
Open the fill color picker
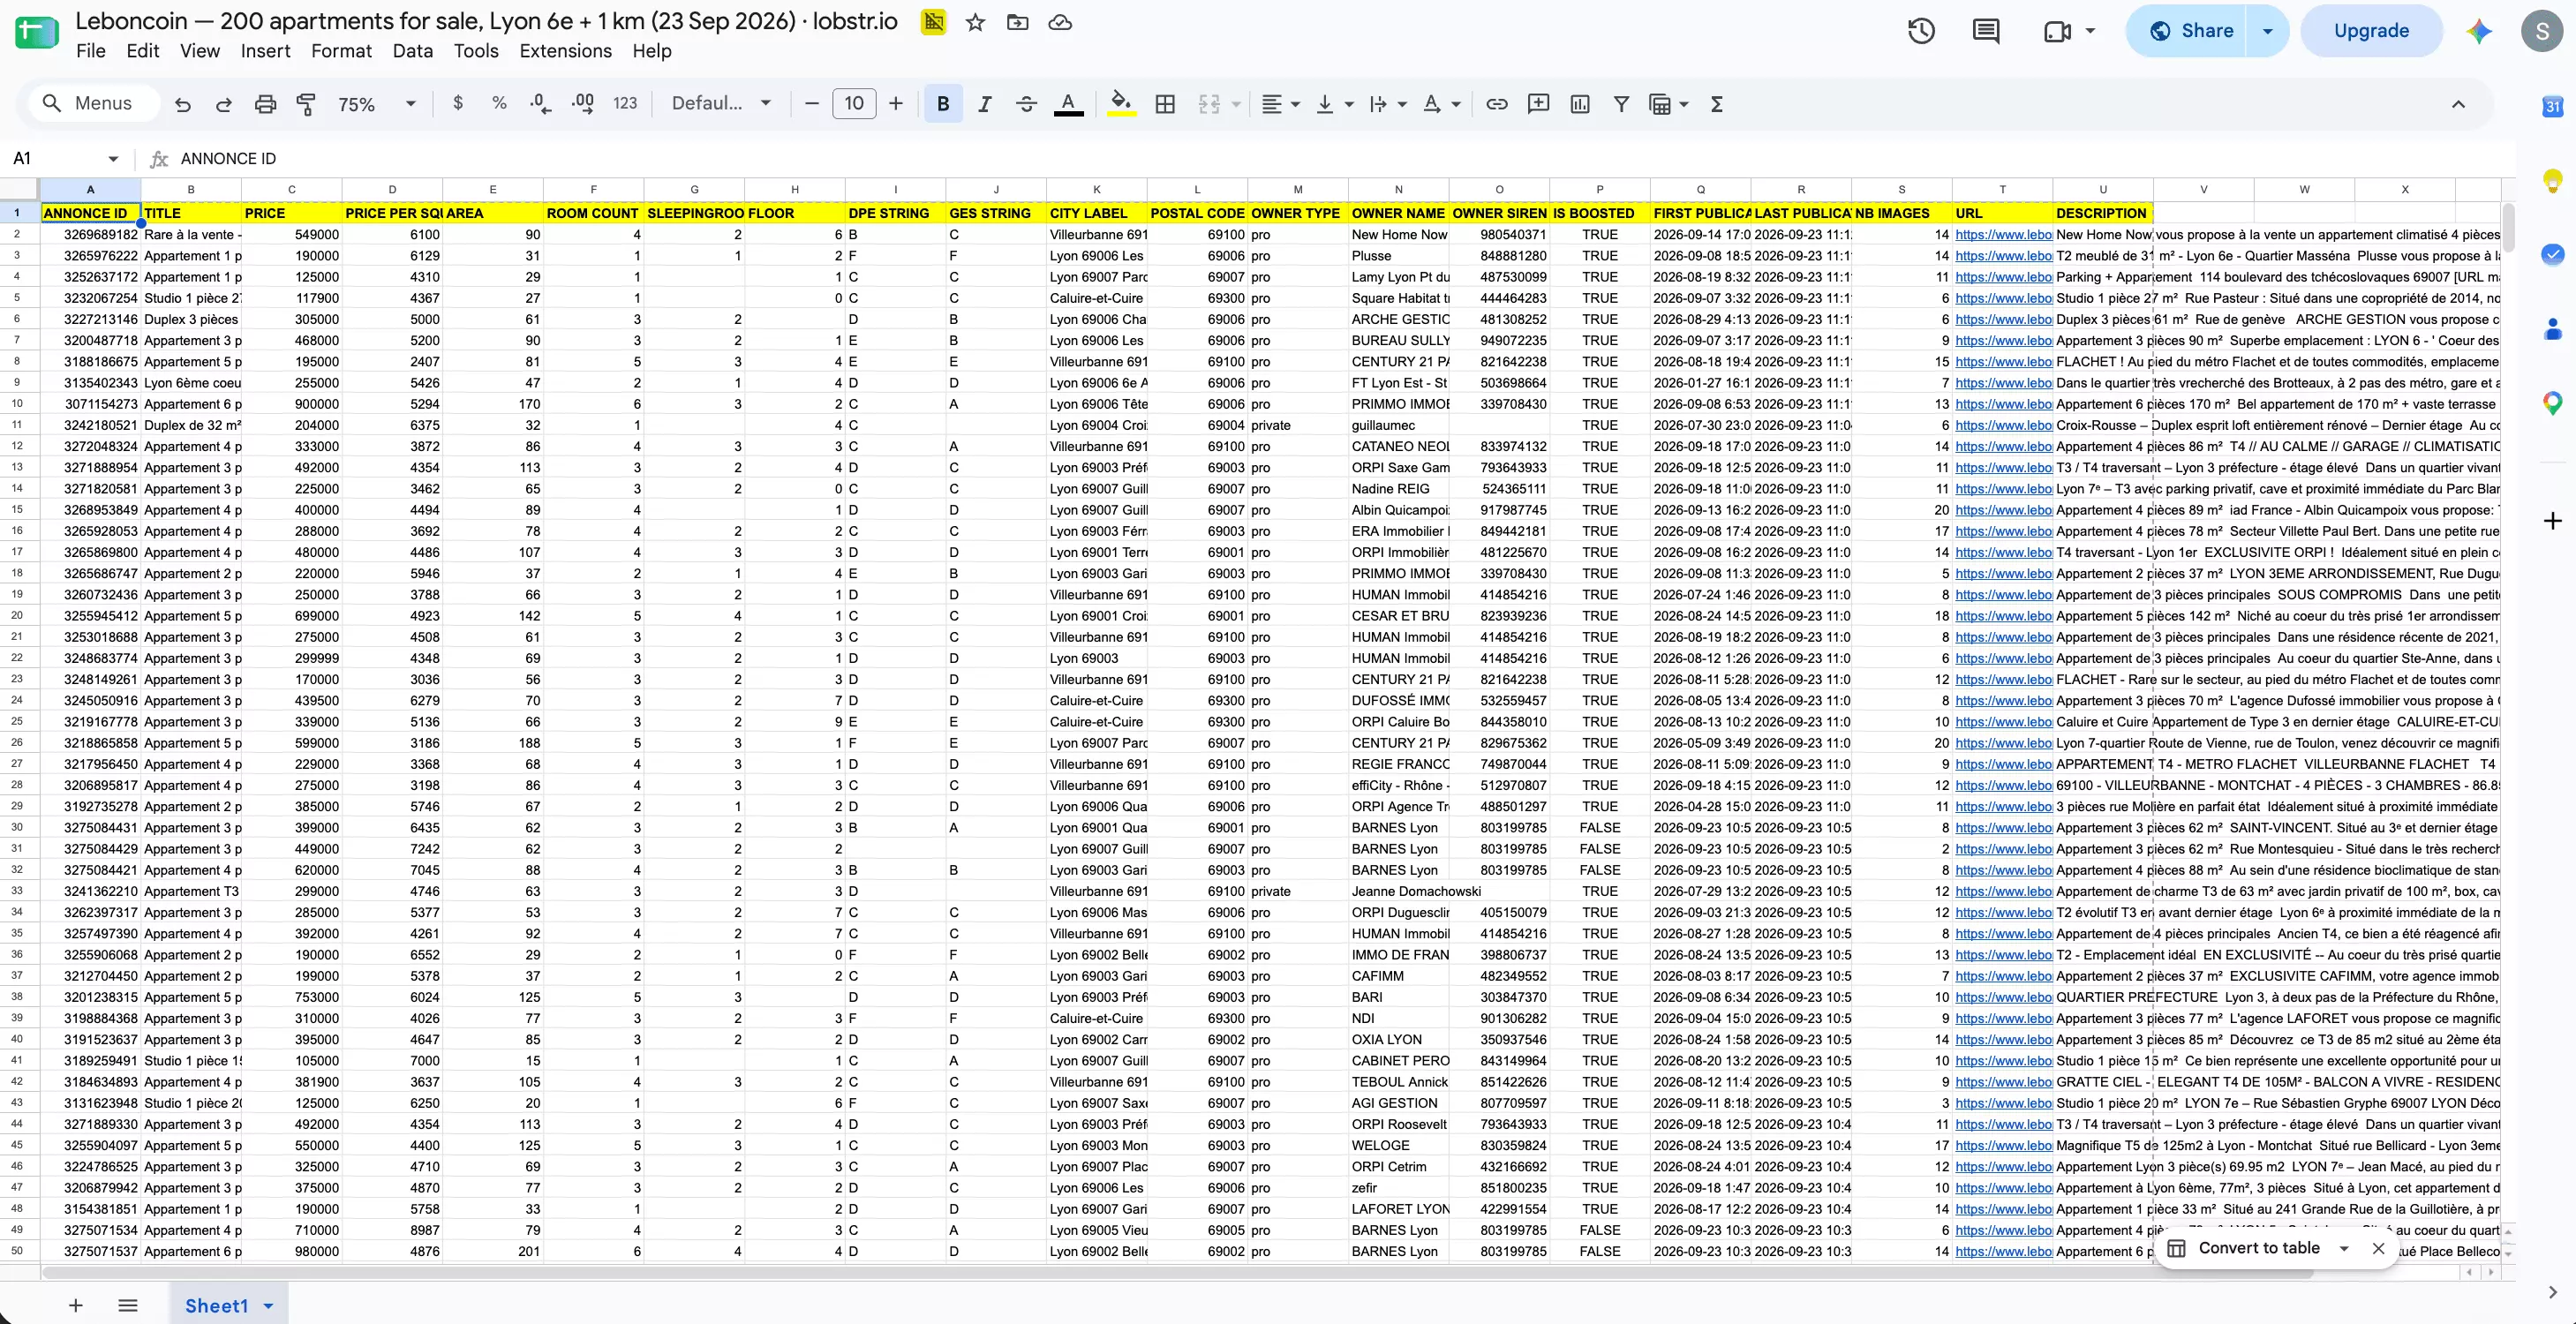tap(1122, 104)
